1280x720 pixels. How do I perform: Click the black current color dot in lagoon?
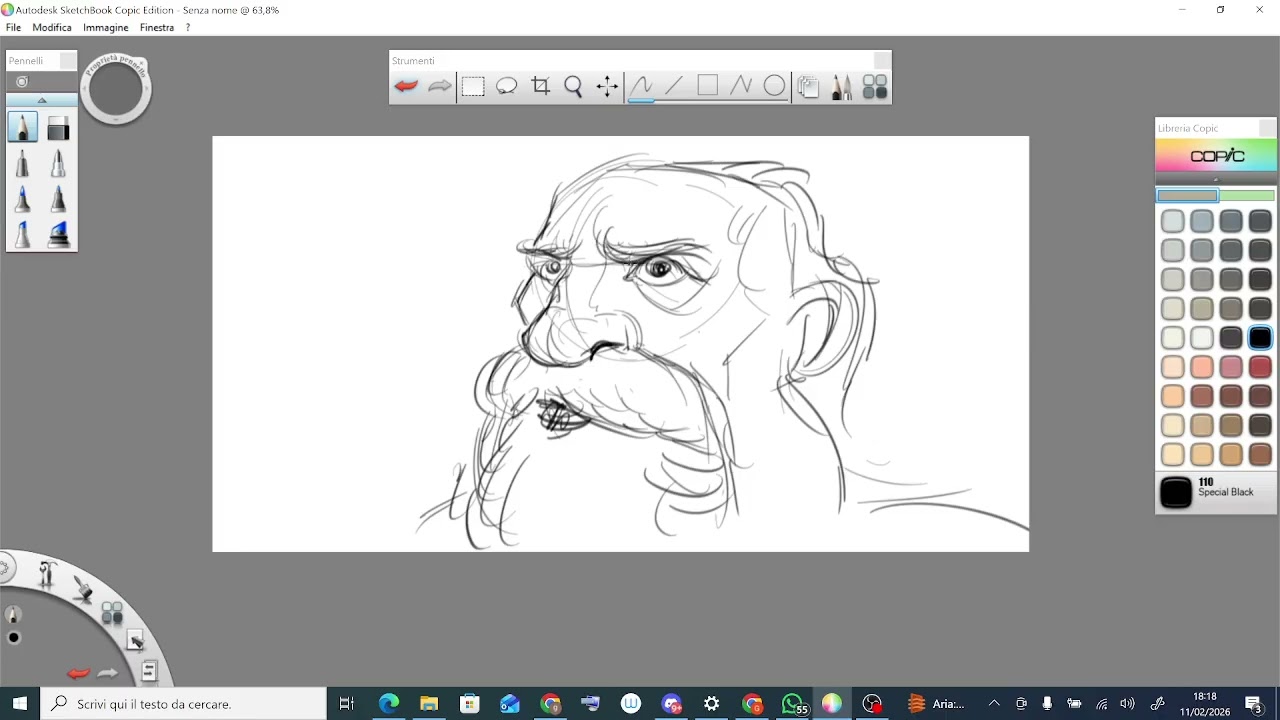point(14,638)
